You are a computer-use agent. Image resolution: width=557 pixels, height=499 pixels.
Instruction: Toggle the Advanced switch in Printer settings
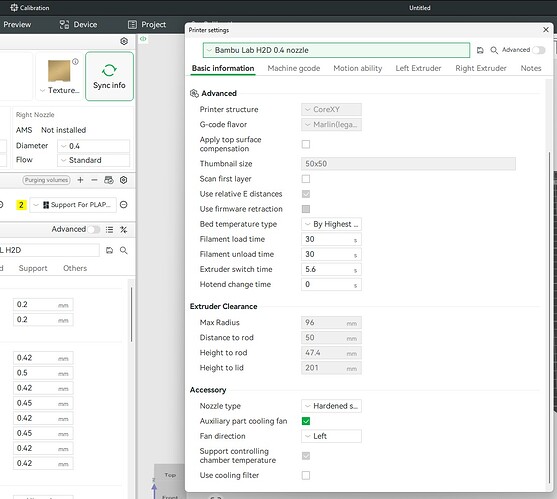tap(539, 50)
